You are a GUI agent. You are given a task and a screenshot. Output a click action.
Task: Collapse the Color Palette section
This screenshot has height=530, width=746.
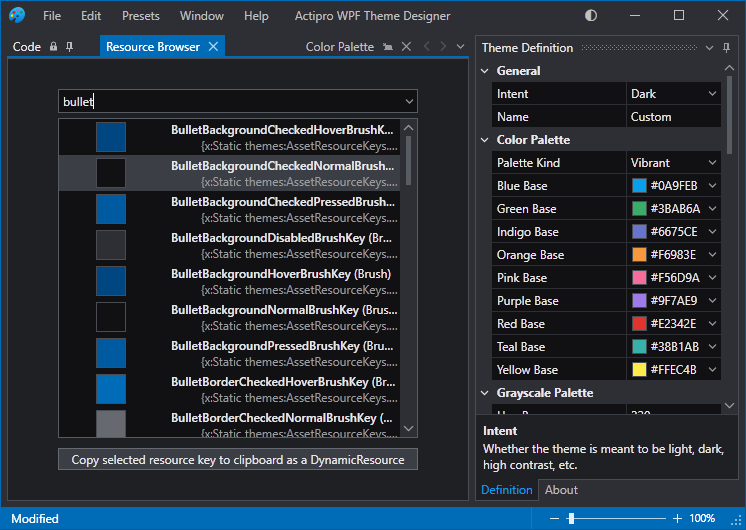(485, 140)
